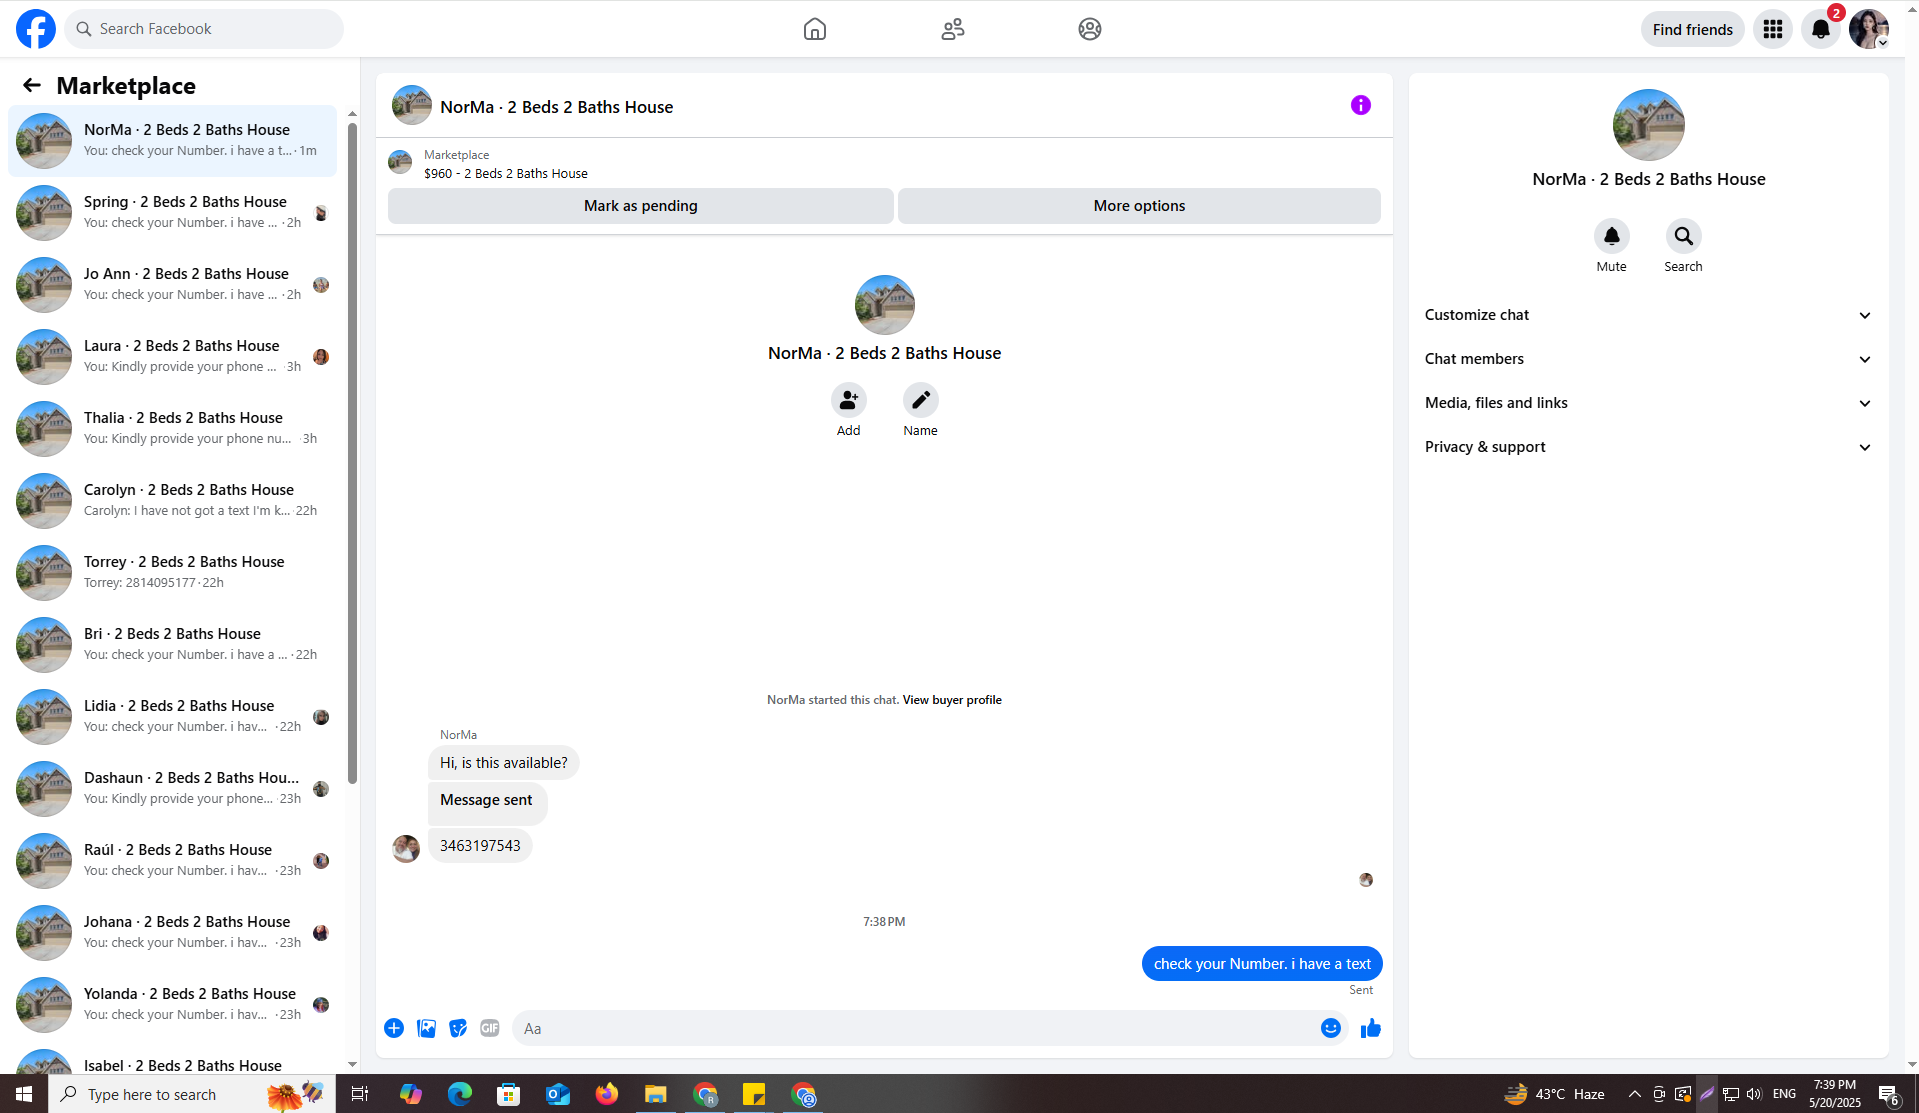
Task: Click scroll down arrow of chat list
Action: 352,1065
